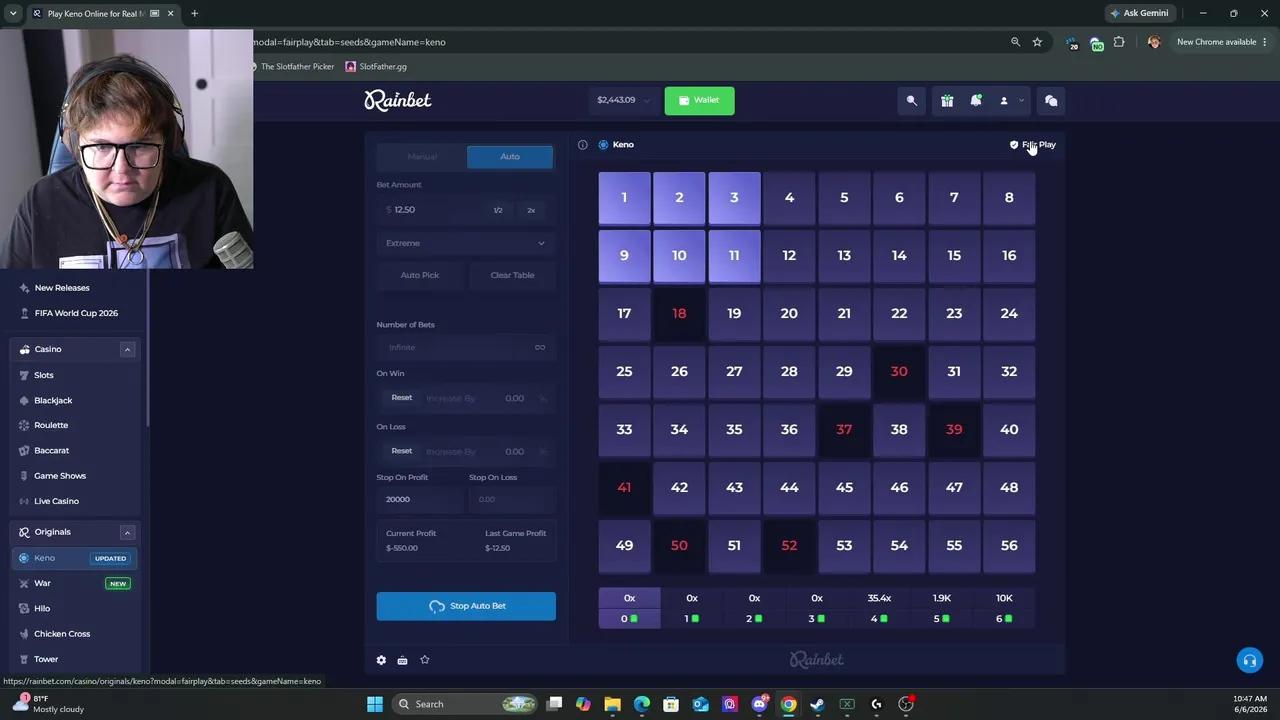Click the infinity symbol in Number of Bets
Screen dimensions: 1280x720
(x=540, y=347)
